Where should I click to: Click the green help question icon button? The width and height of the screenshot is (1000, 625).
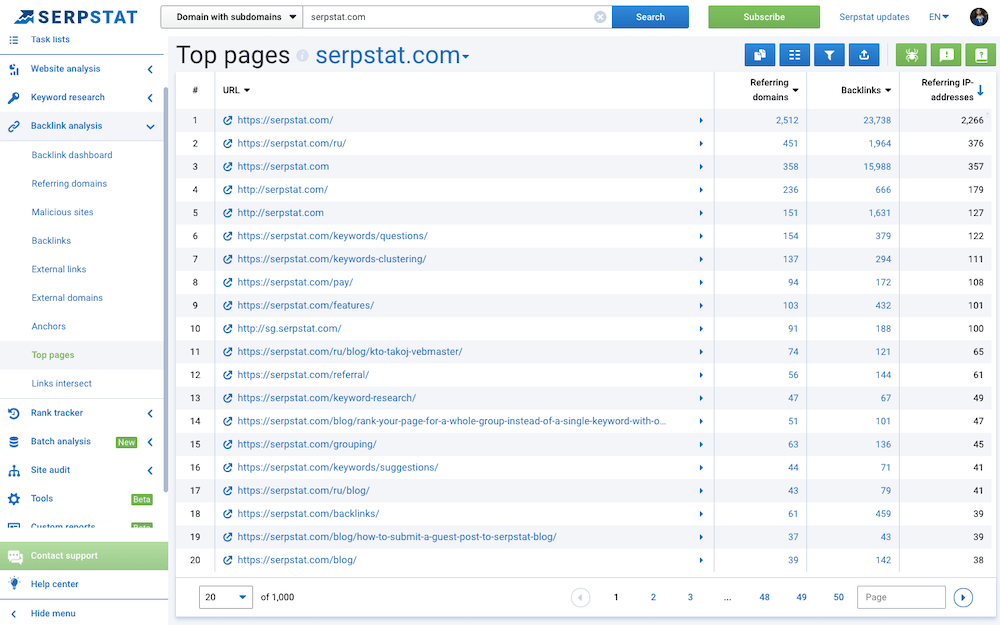[981, 55]
